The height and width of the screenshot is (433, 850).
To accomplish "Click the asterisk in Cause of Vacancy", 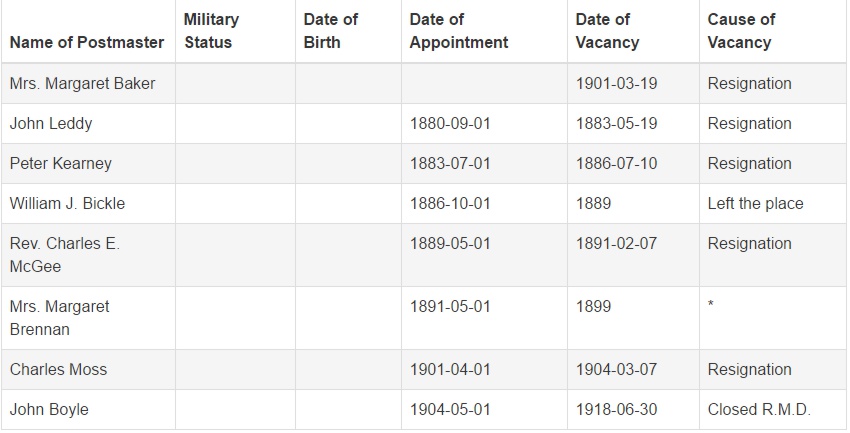I will [711, 305].
